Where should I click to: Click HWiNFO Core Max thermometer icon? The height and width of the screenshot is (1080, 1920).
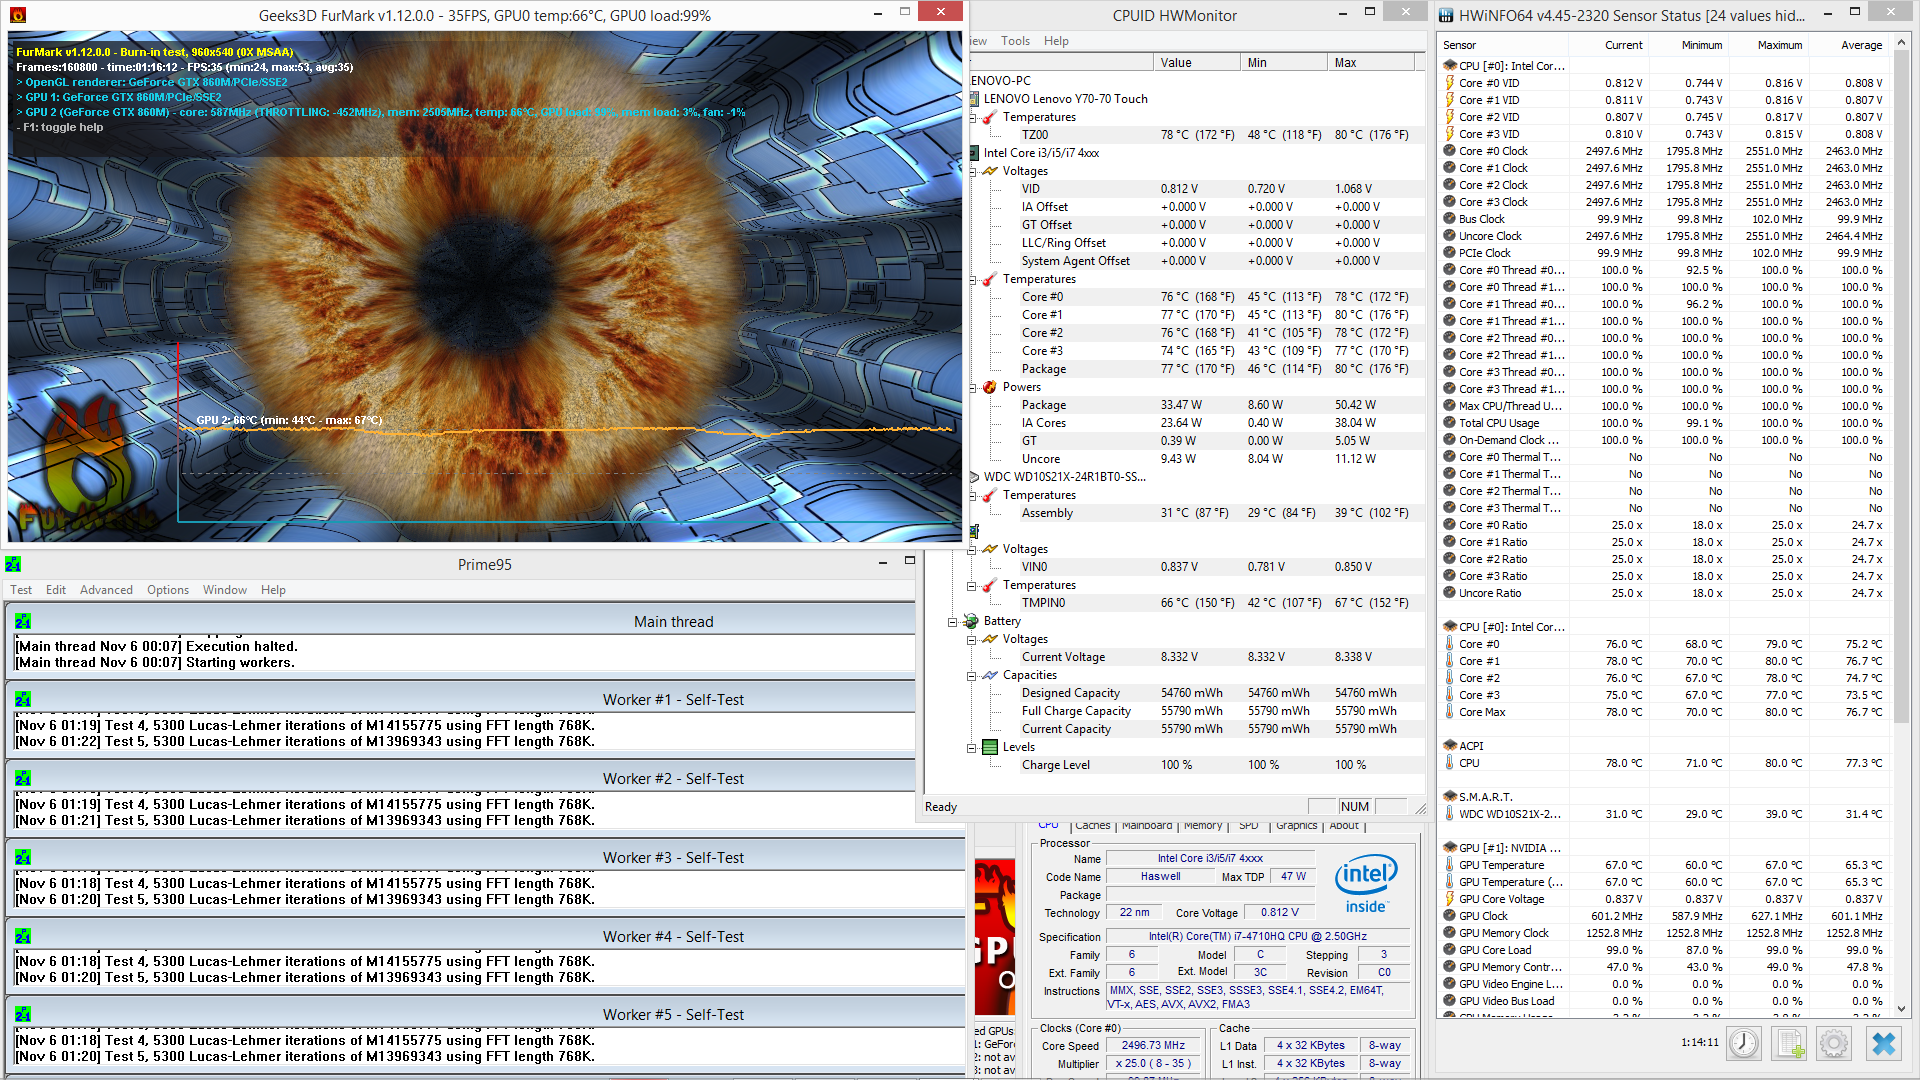click(1449, 712)
